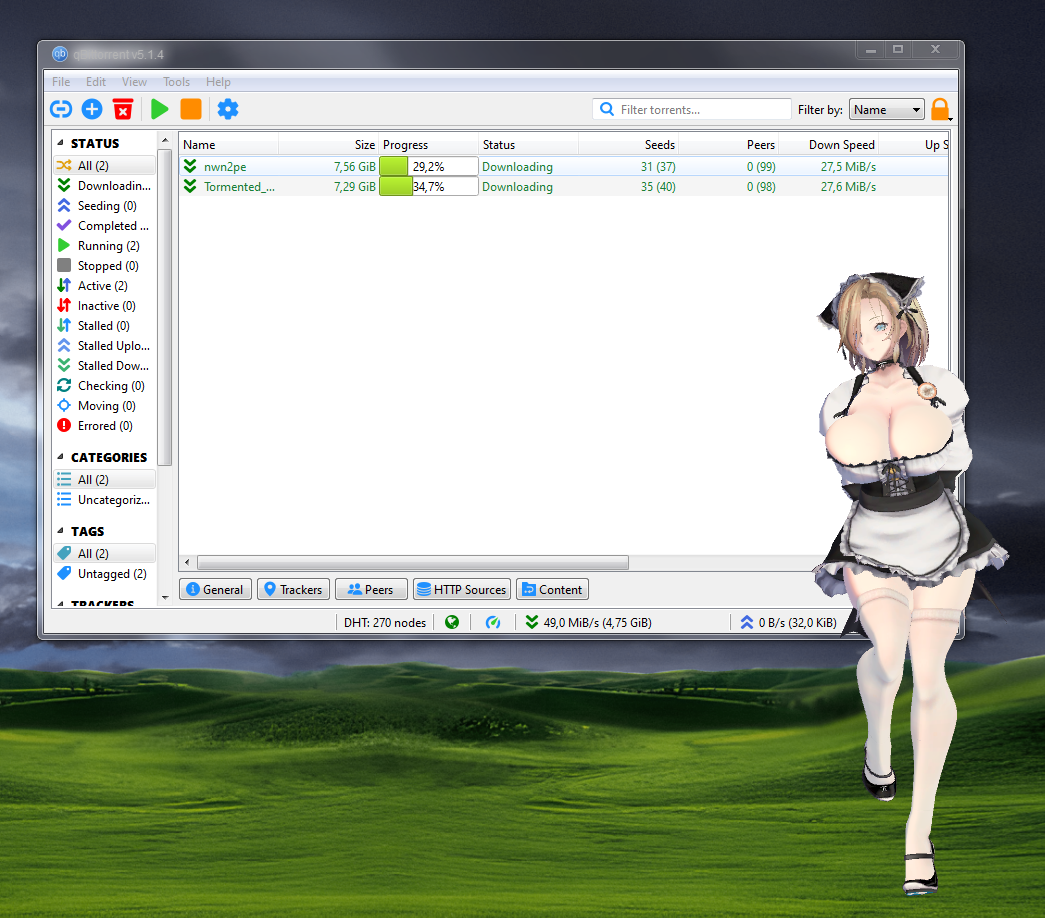
Task: Click the DHT: 270 nodes status text
Action: click(x=385, y=623)
